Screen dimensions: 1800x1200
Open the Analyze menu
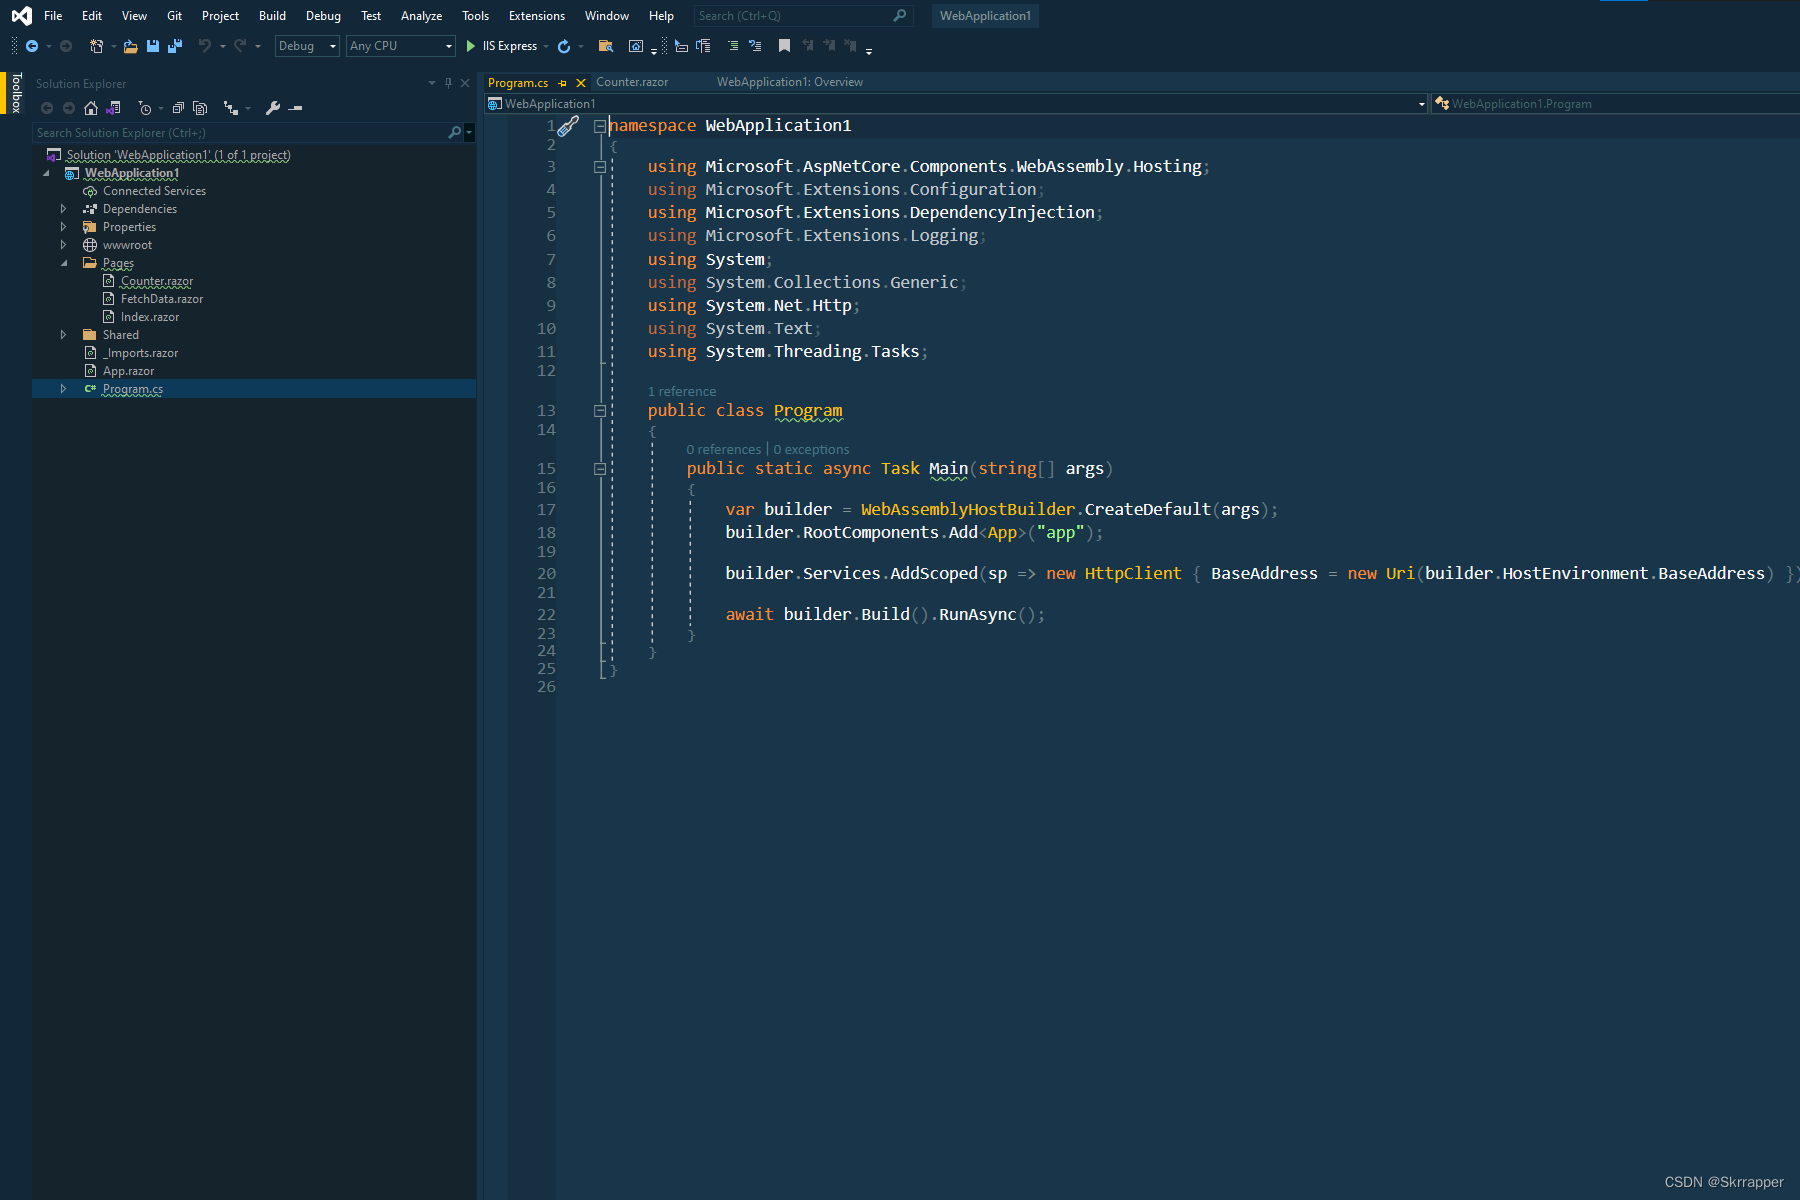point(421,16)
